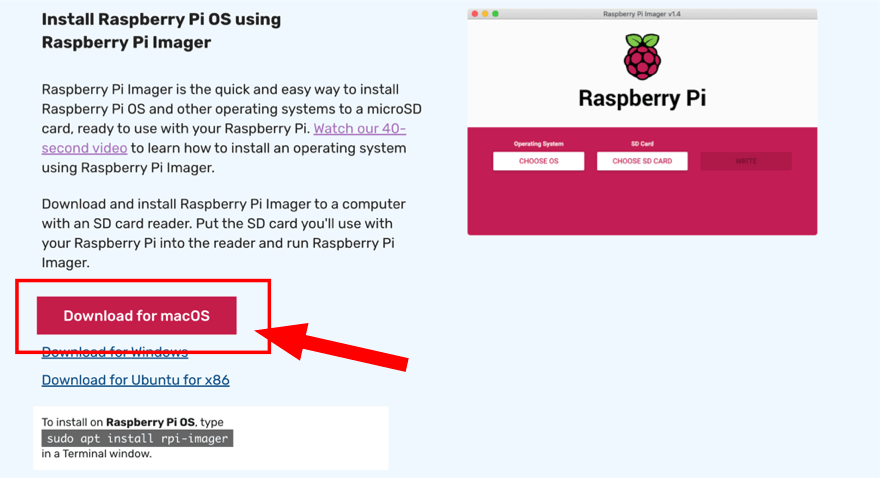Click the large 'Raspberry Pi' title in Imager
This screenshot has width=880, height=479.
pos(642,98)
